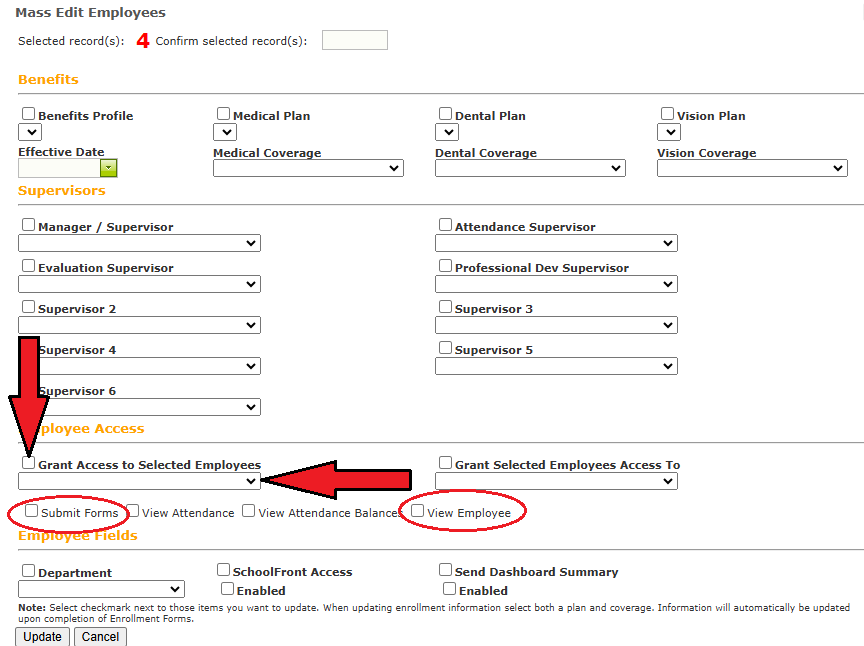Enable the View Attendance checkbox
This screenshot has height=646, width=864.
(x=133, y=511)
